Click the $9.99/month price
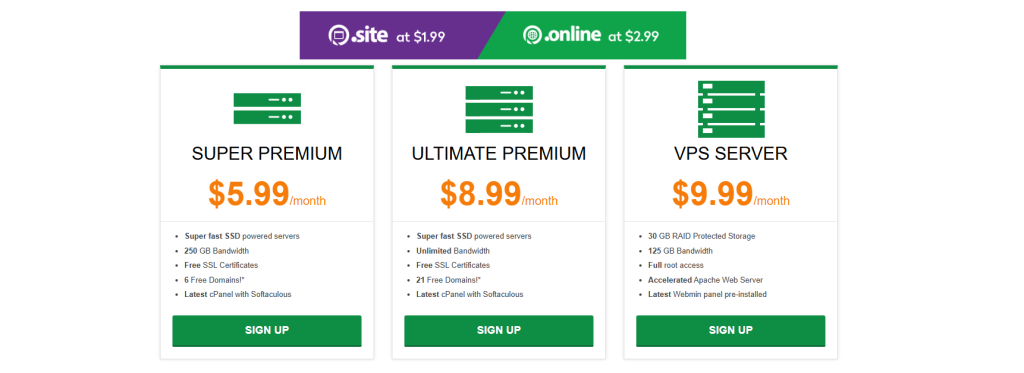The height and width of the screenshot is (373, 1024). pos(731,193)
